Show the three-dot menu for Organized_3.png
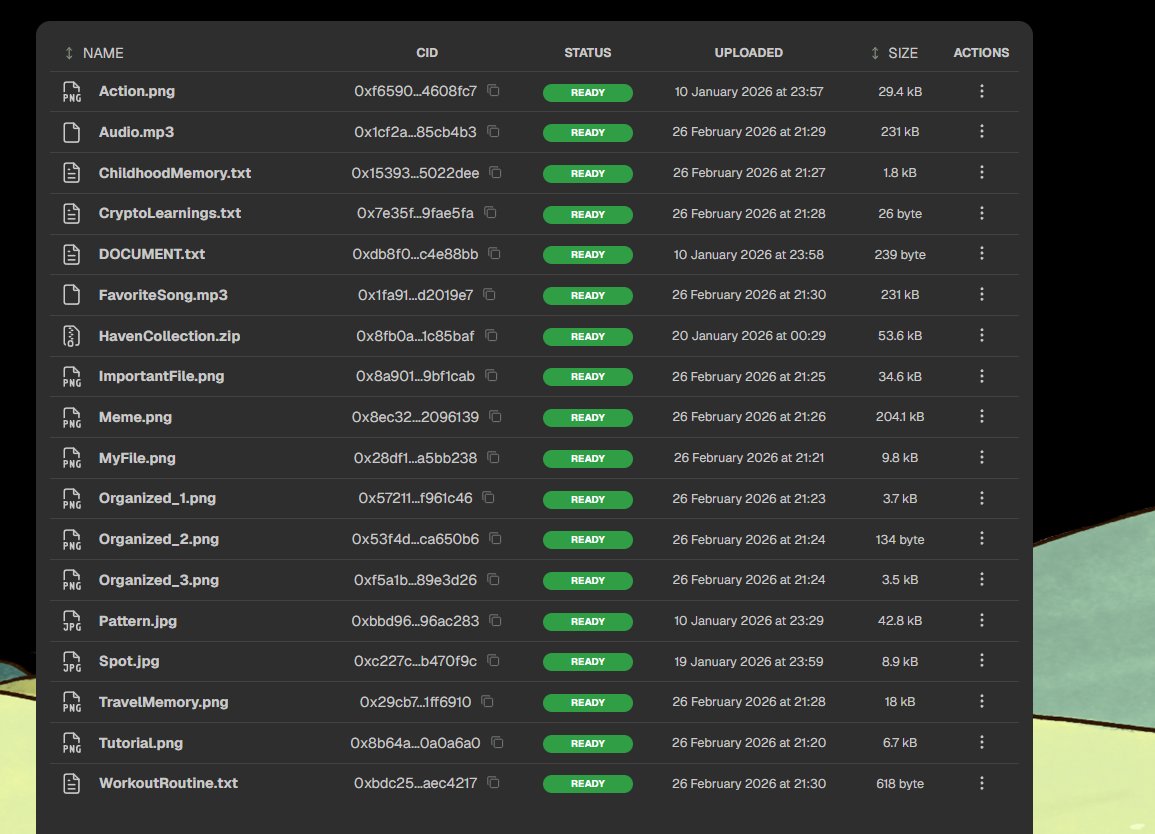1155x834 pixels. pos(981,580)
